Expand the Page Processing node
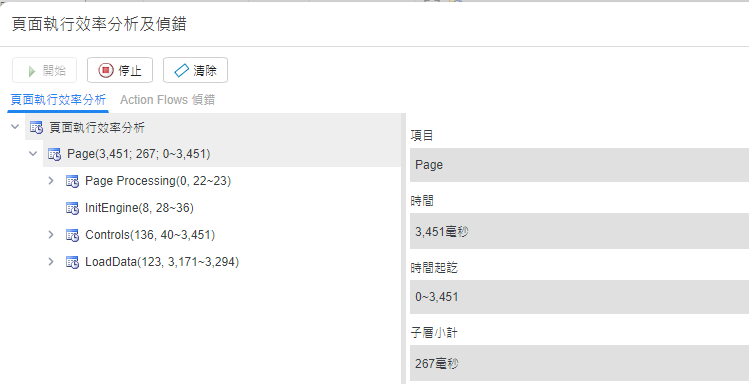Viewport: 749px width, 384px height. point(51,181)
